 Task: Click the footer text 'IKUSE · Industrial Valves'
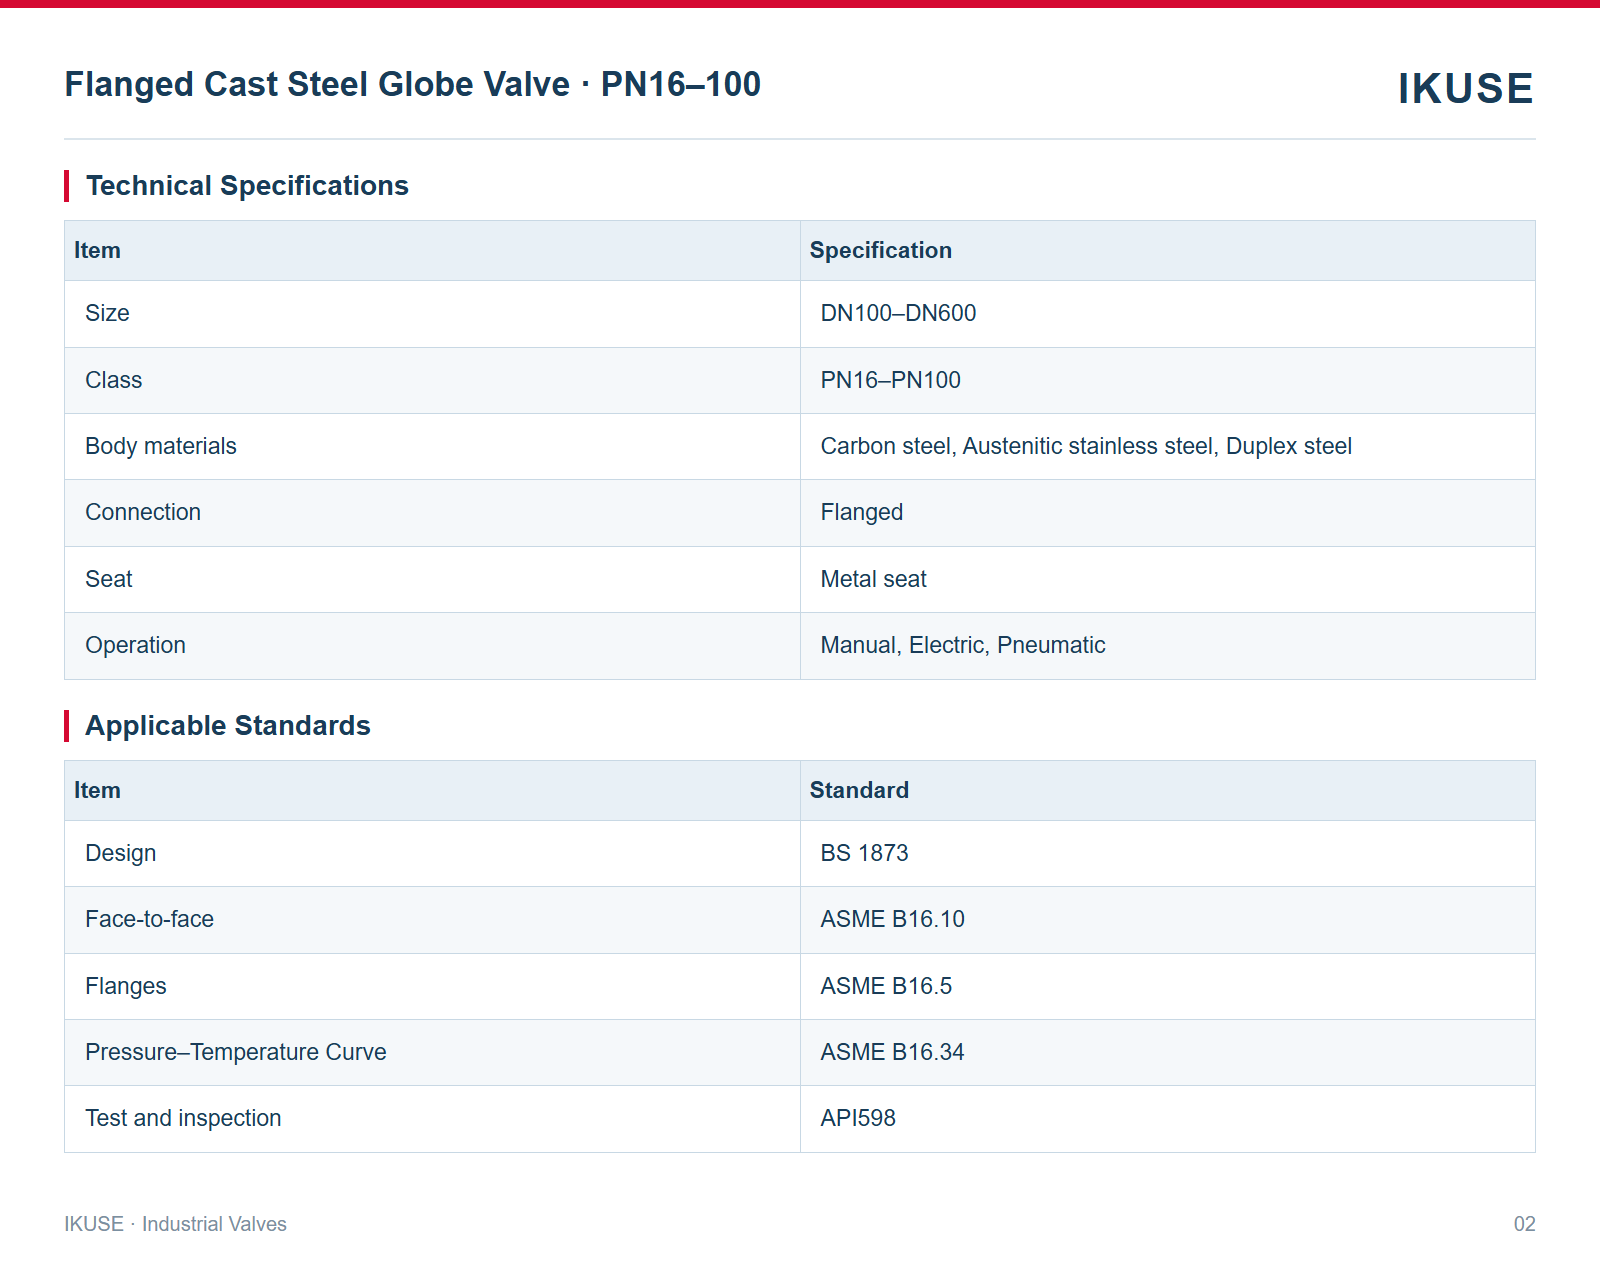point(175,1224)
